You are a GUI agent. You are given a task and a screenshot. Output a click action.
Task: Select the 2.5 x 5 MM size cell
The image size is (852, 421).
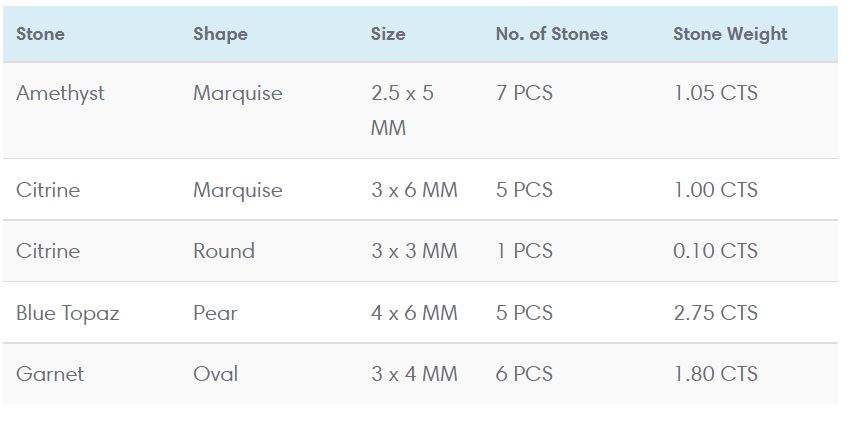[x=402, y=110]
